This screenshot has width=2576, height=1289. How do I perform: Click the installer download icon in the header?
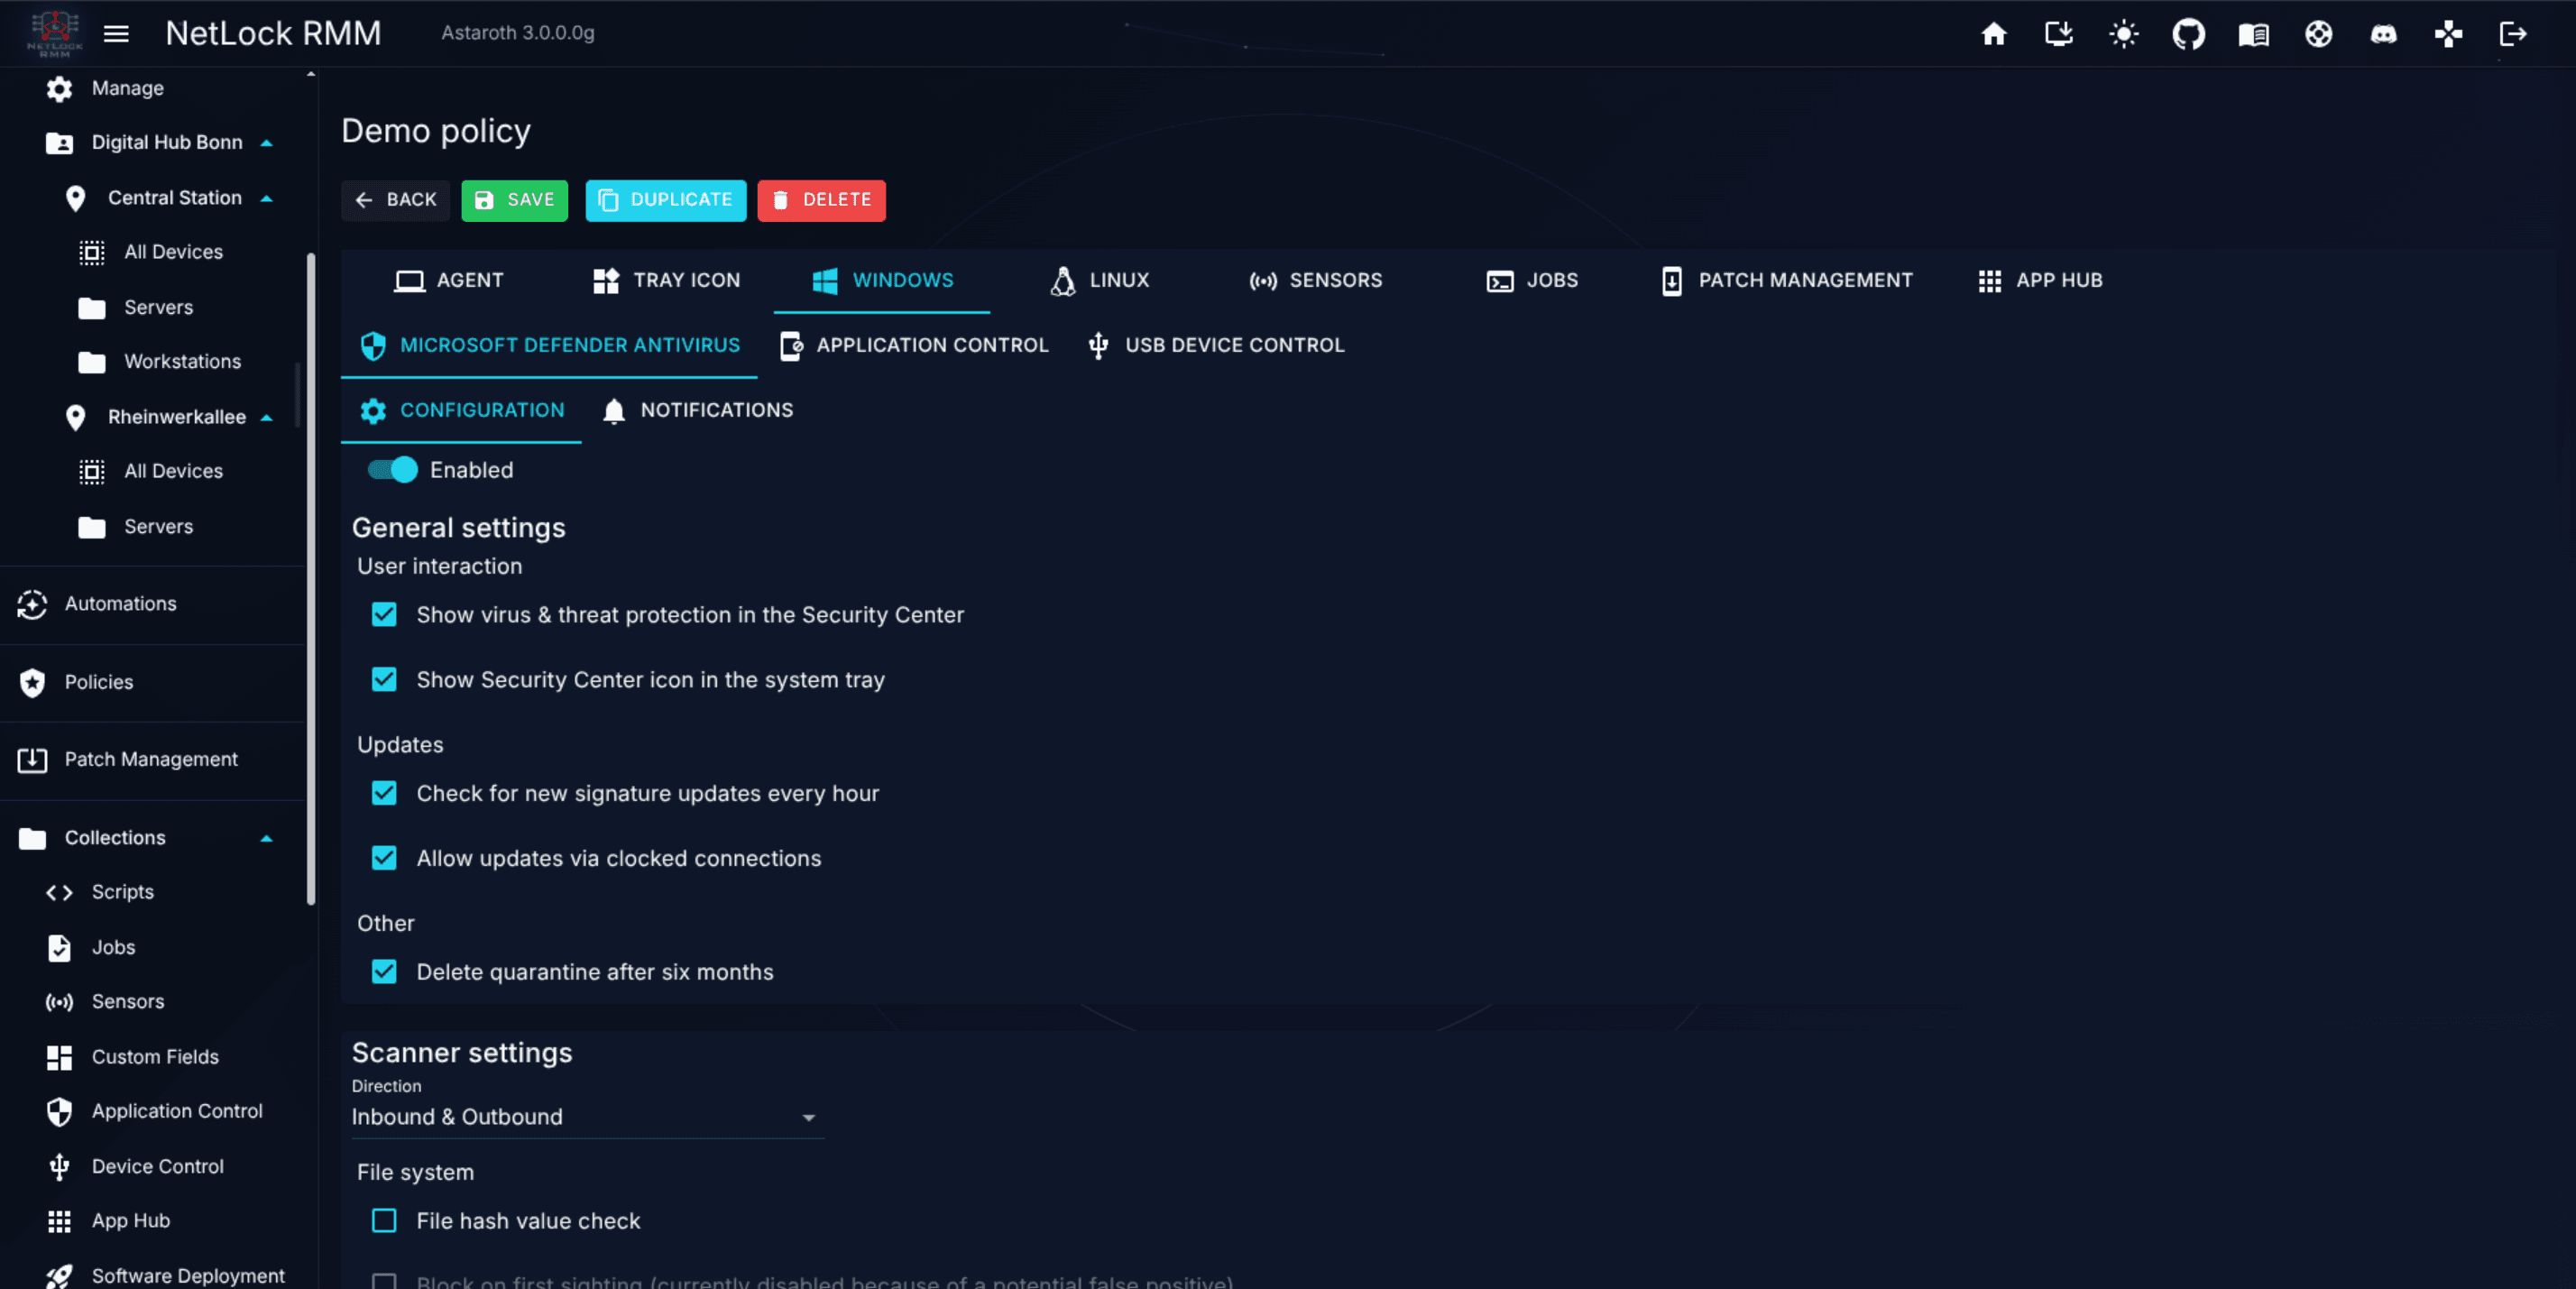2058,34
